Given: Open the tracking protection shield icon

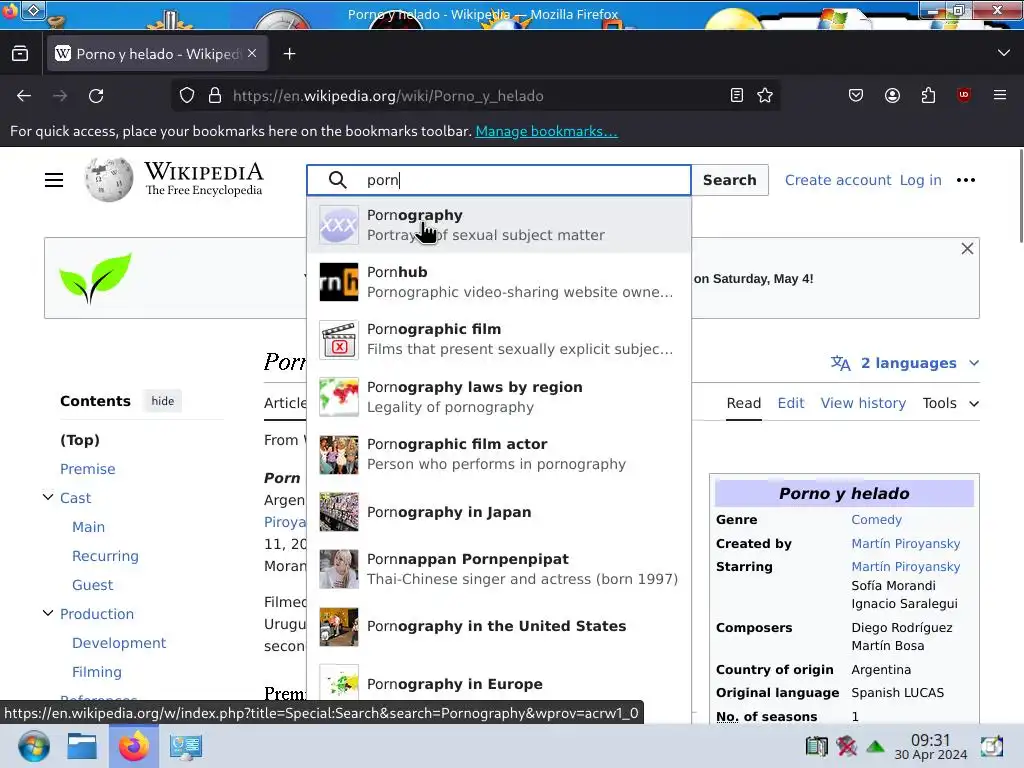Looking at the screenshot, I should coord(187,95).
